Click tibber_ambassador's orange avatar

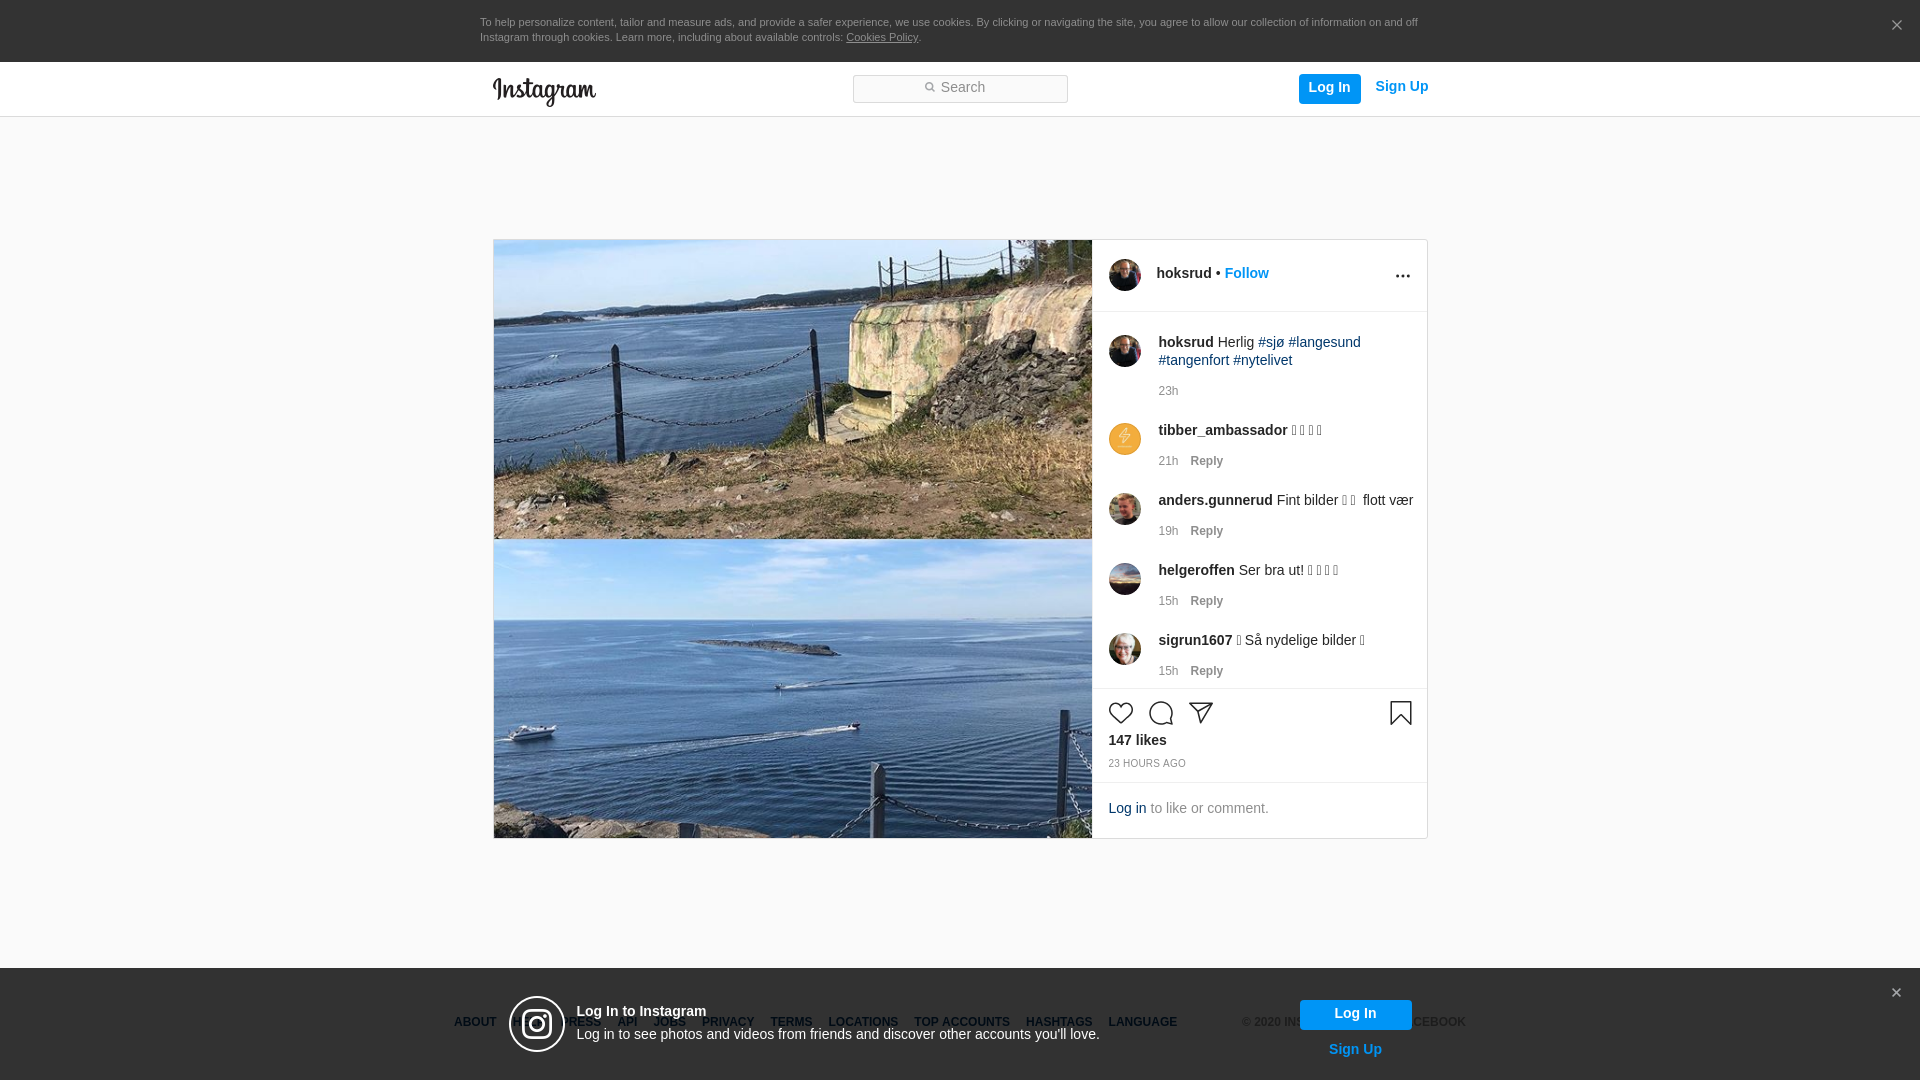[x=1124, y=439]
